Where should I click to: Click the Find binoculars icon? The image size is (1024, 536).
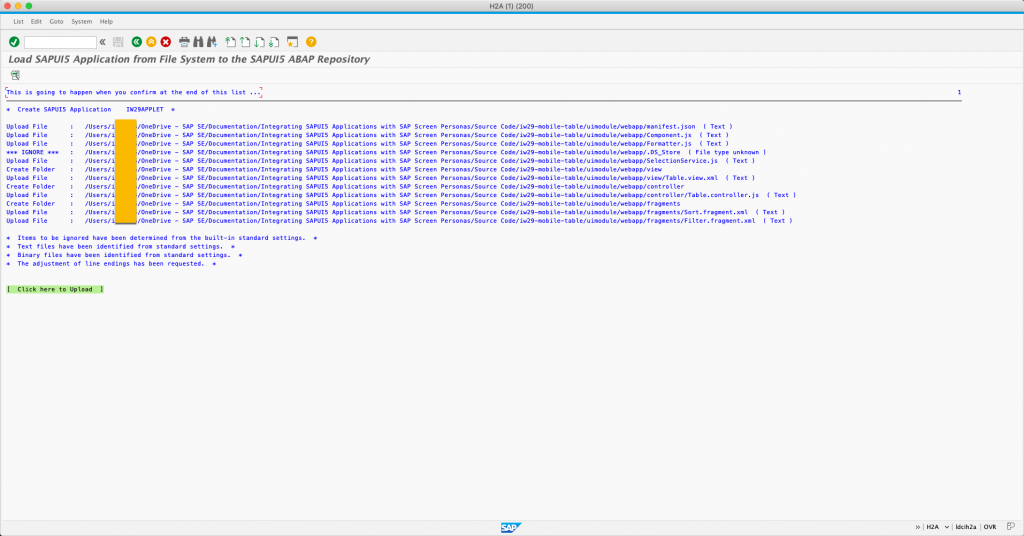tap(198, 42)
